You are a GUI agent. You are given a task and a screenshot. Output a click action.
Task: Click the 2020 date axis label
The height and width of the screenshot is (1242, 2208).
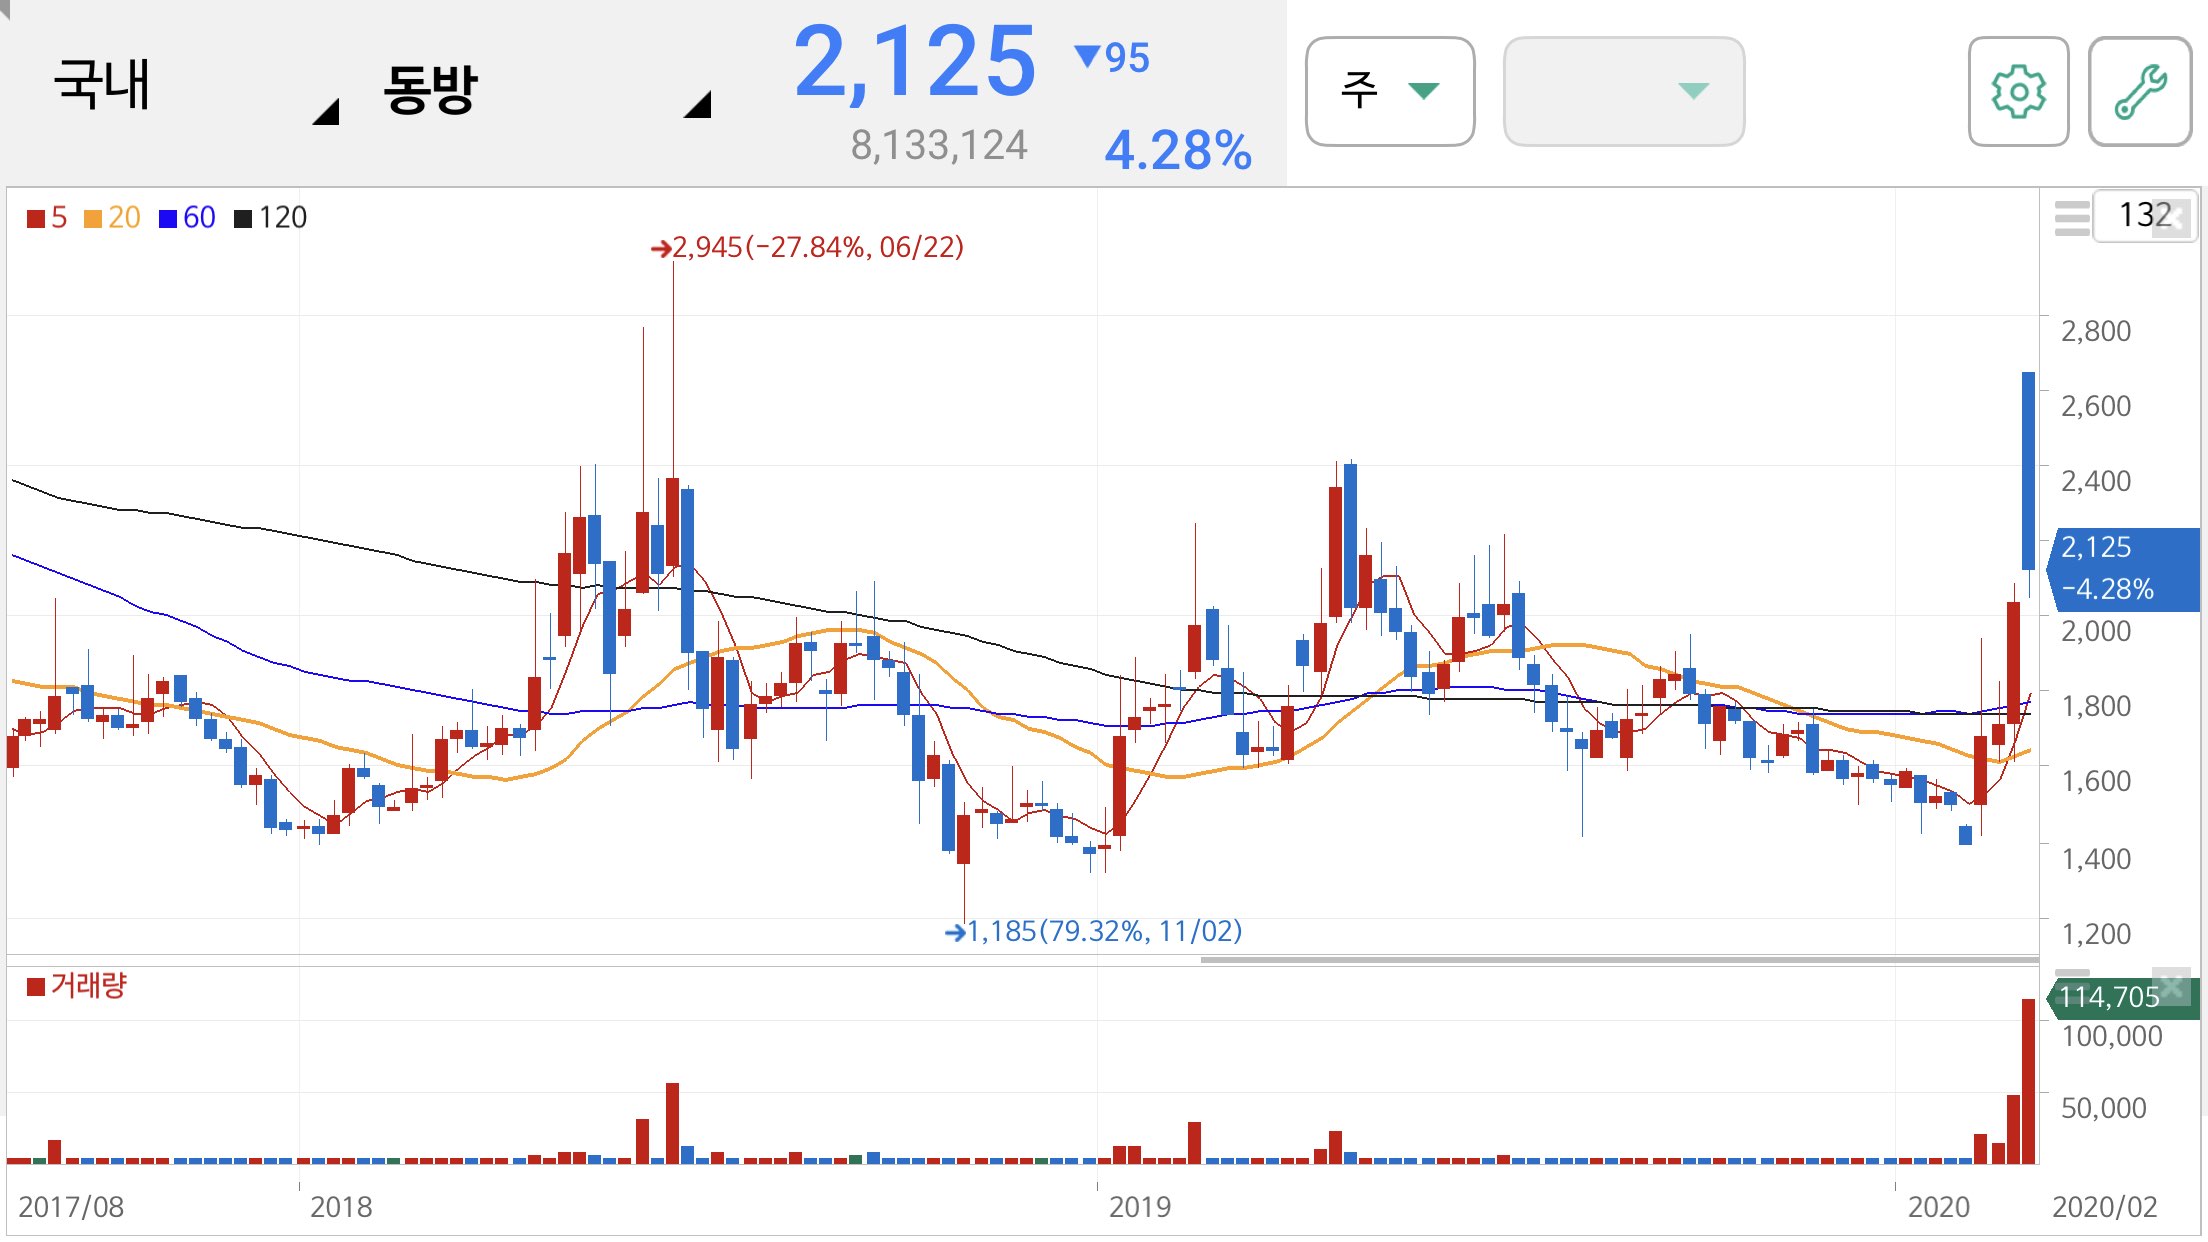[x=1939, y=1207]
